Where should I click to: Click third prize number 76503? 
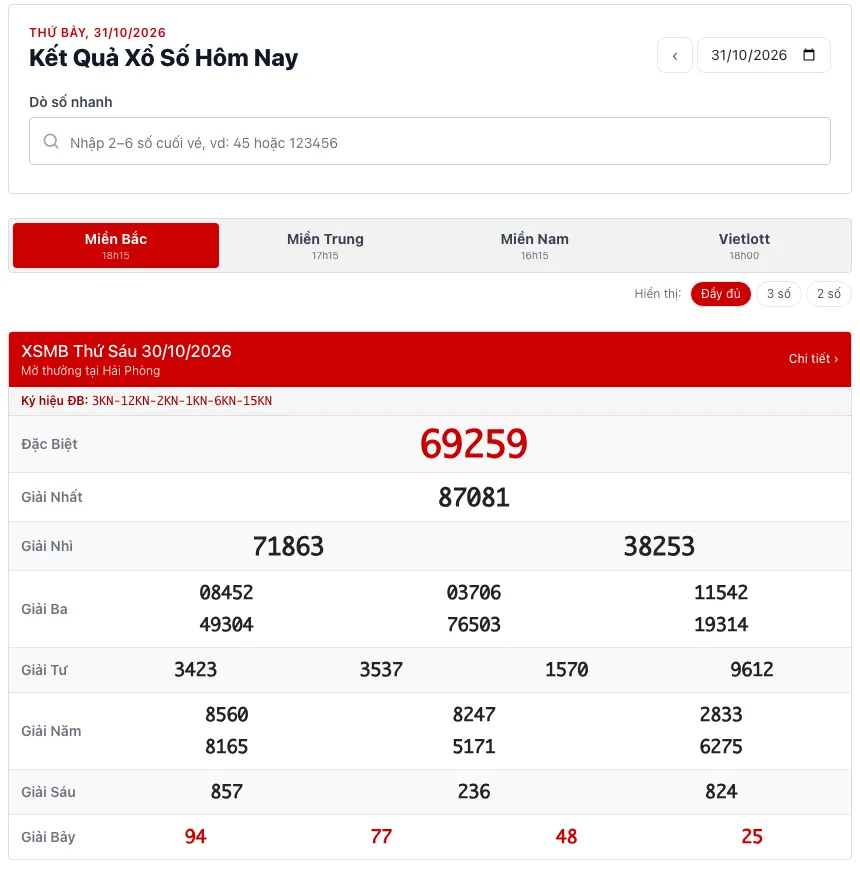point(474,625)
